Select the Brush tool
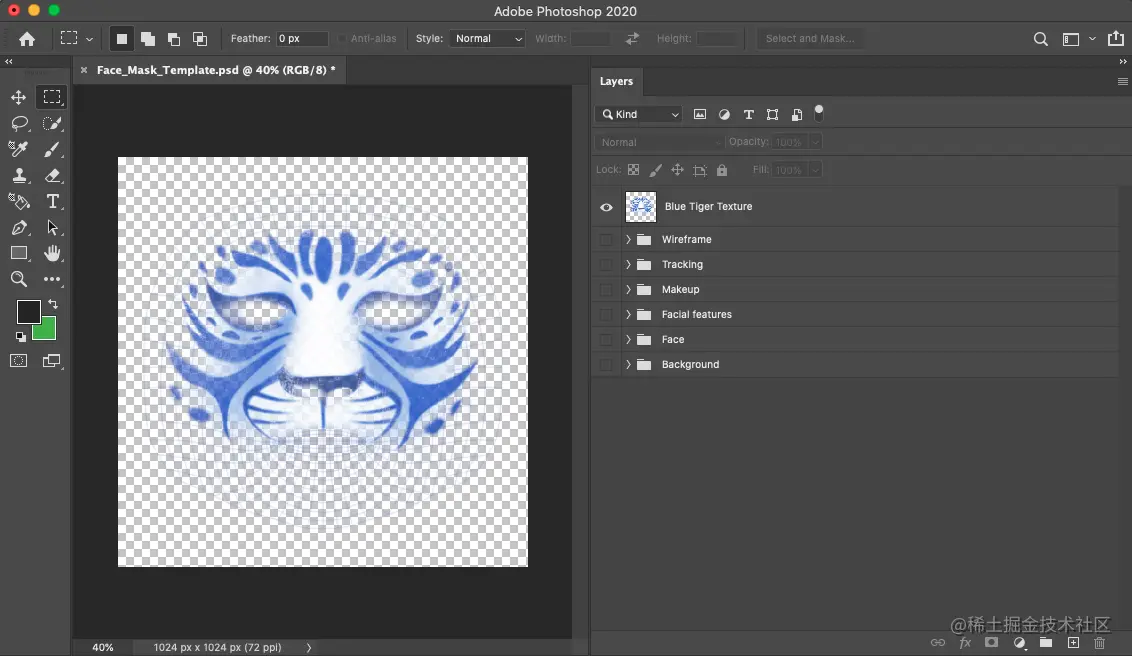 coord(52,149)
